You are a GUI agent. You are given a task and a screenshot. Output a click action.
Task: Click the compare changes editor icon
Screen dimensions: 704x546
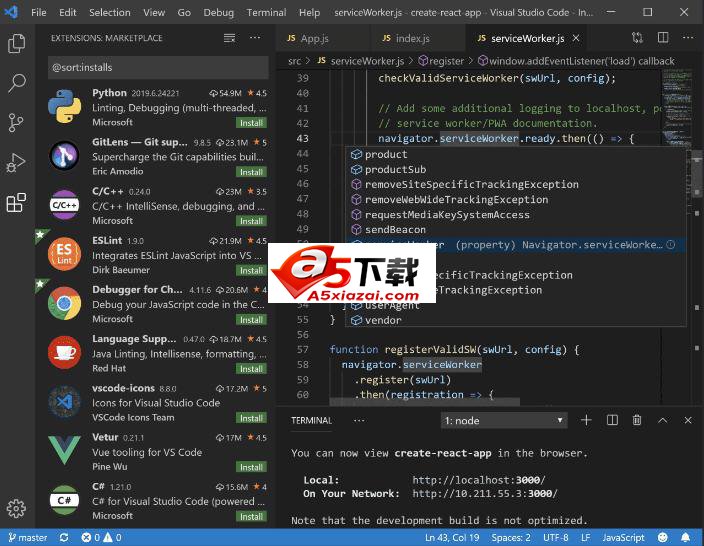tap(637, 38)
